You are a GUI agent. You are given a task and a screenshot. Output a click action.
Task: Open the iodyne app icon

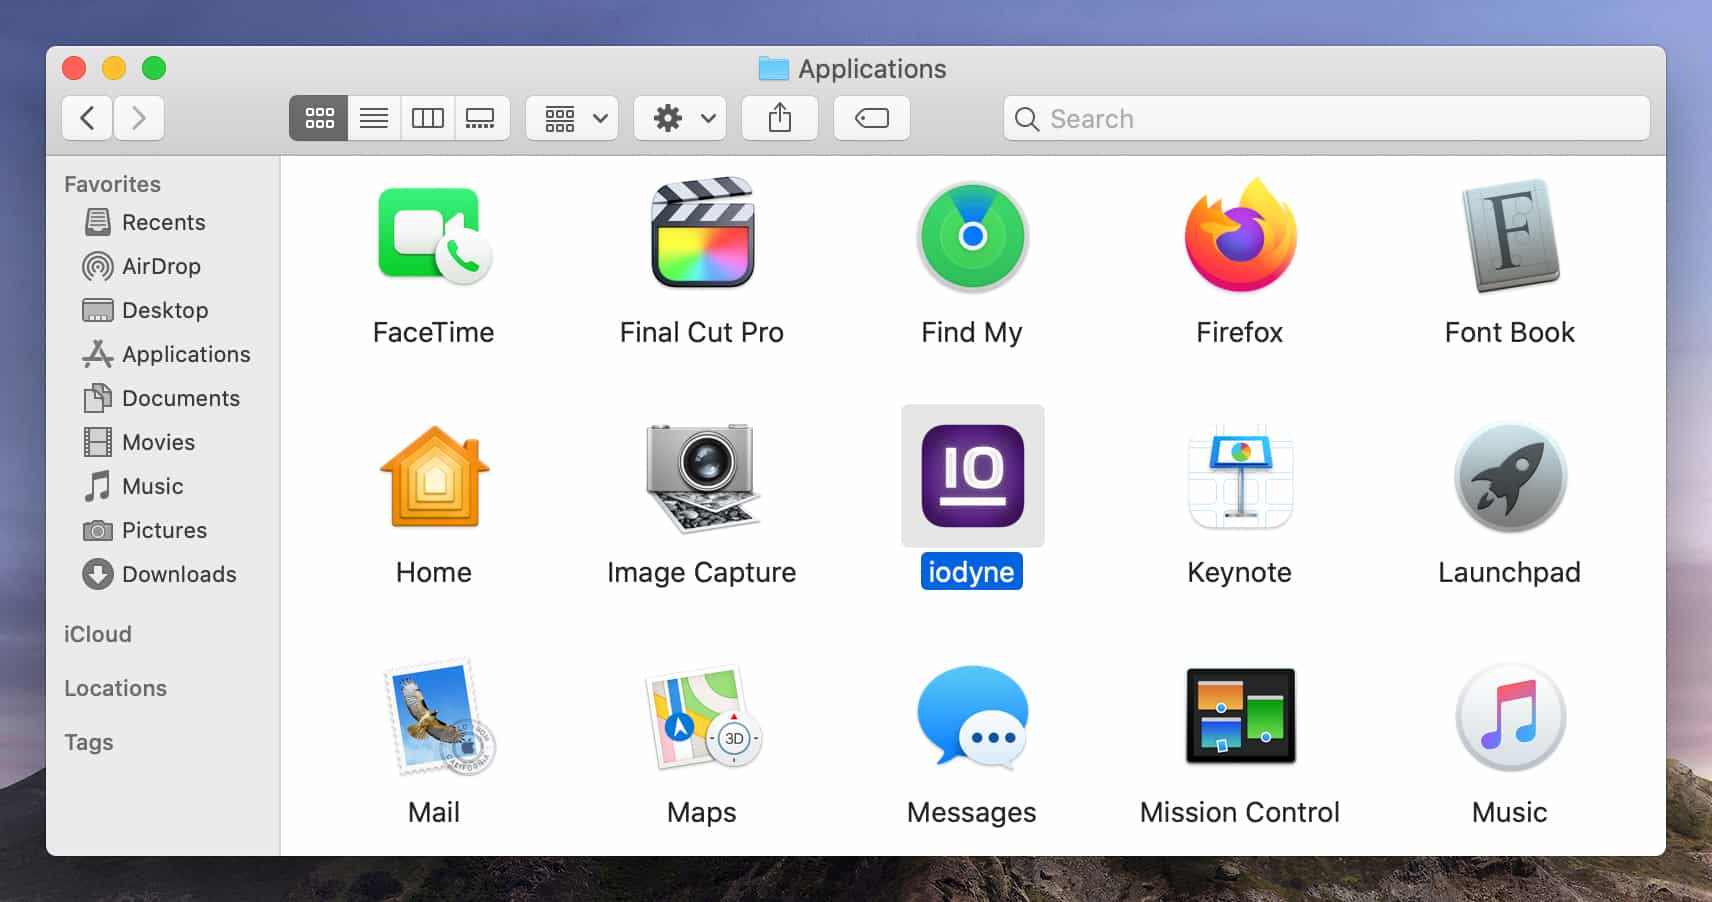(x=972, y=476)
